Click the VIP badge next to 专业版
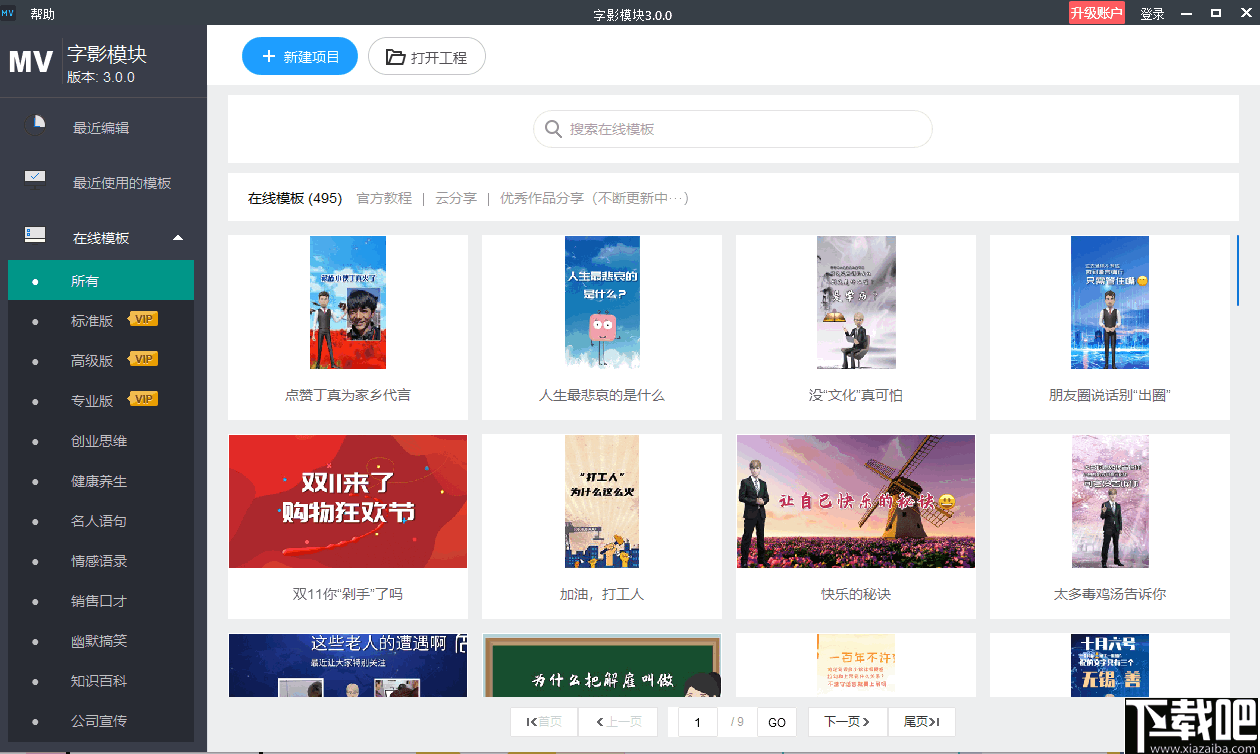Viewport: 1260px width, 754px height. click(x=142, y=399)
